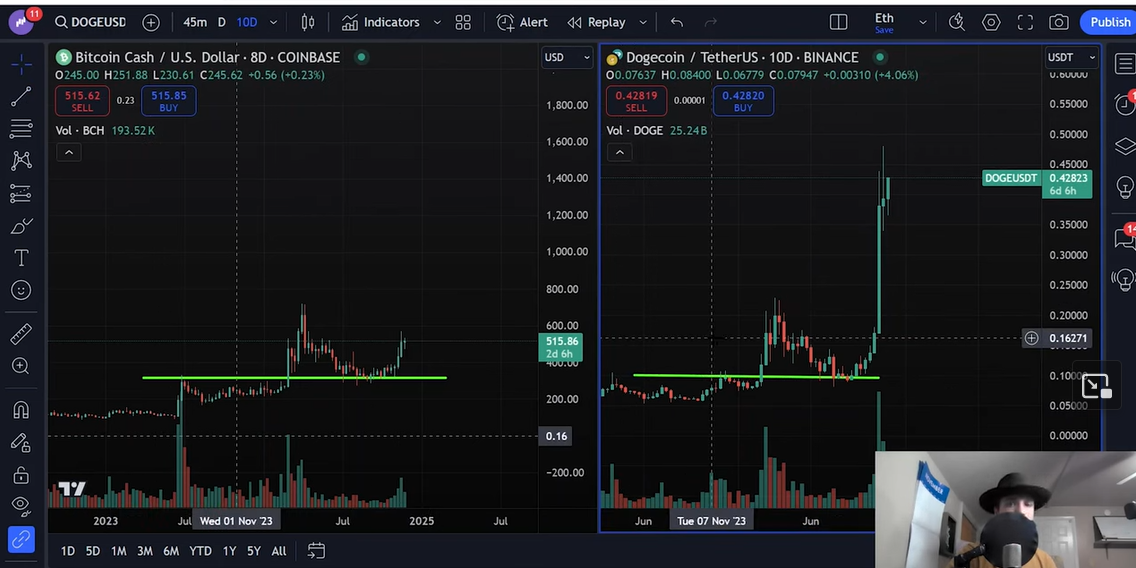Screen dimensions: 1136x568
Task: Toggle lock all drawings
Action: click(21, 475)
